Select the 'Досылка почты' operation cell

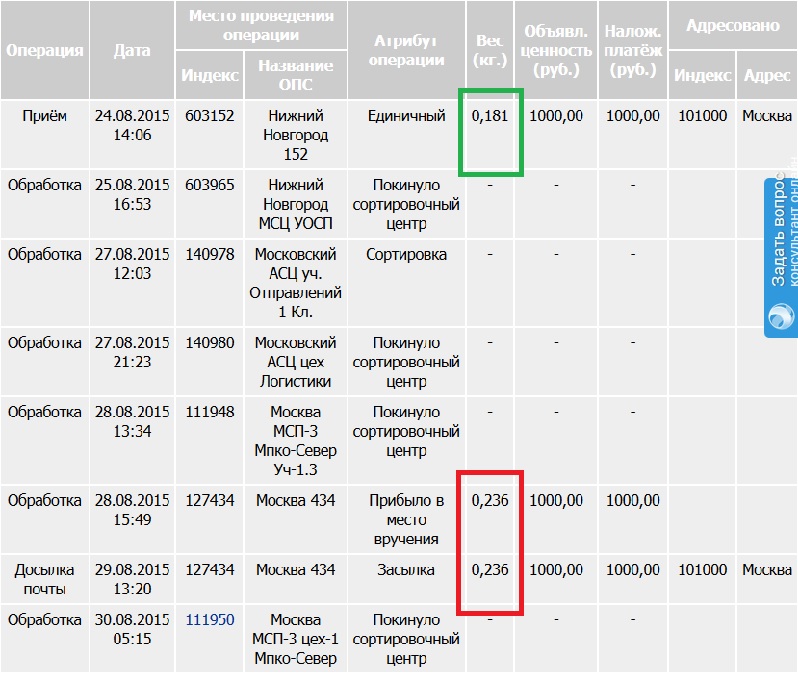pyautogui.click(x=45, y=579)
